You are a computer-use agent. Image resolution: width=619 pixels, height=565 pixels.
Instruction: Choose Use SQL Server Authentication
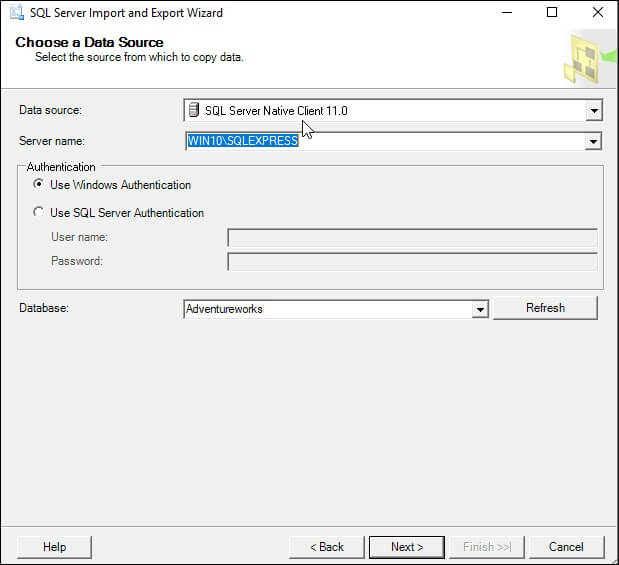[x=39, y=213]
